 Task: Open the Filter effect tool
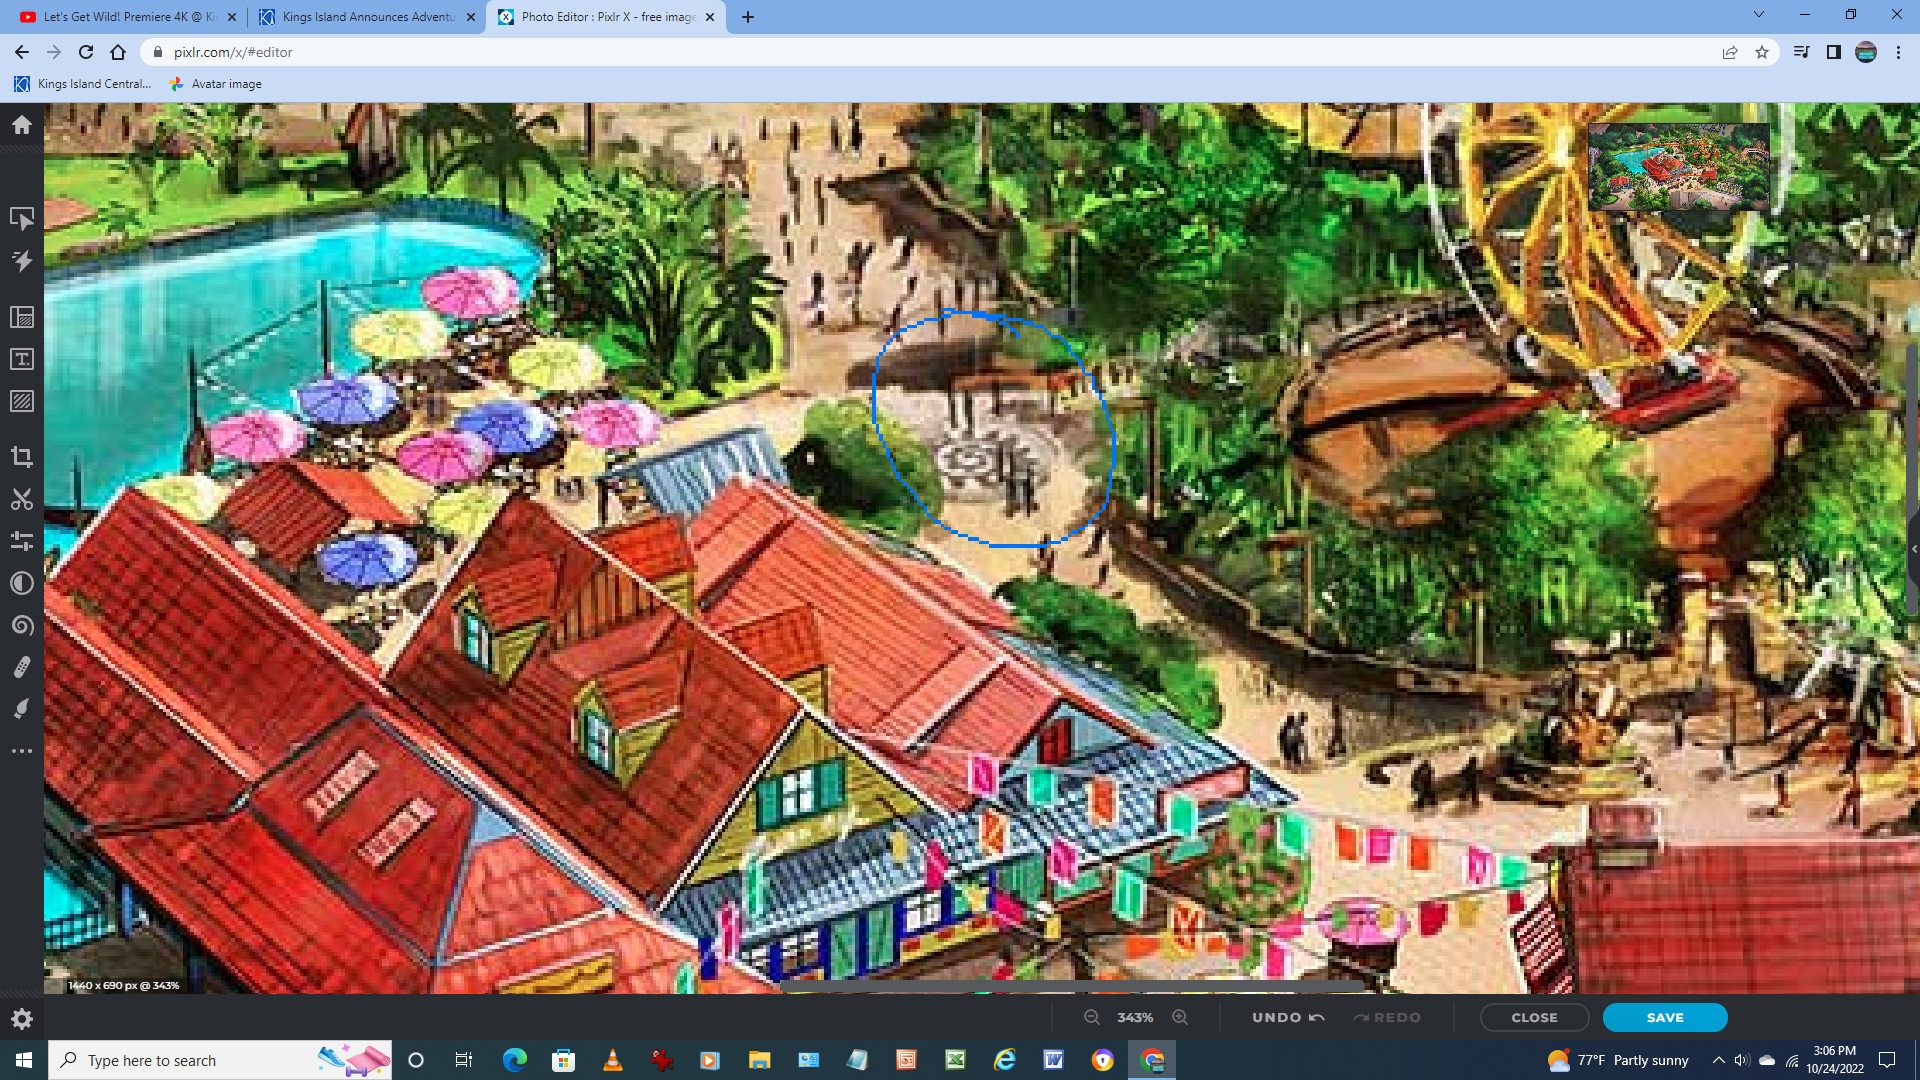(x=22, y=583)
